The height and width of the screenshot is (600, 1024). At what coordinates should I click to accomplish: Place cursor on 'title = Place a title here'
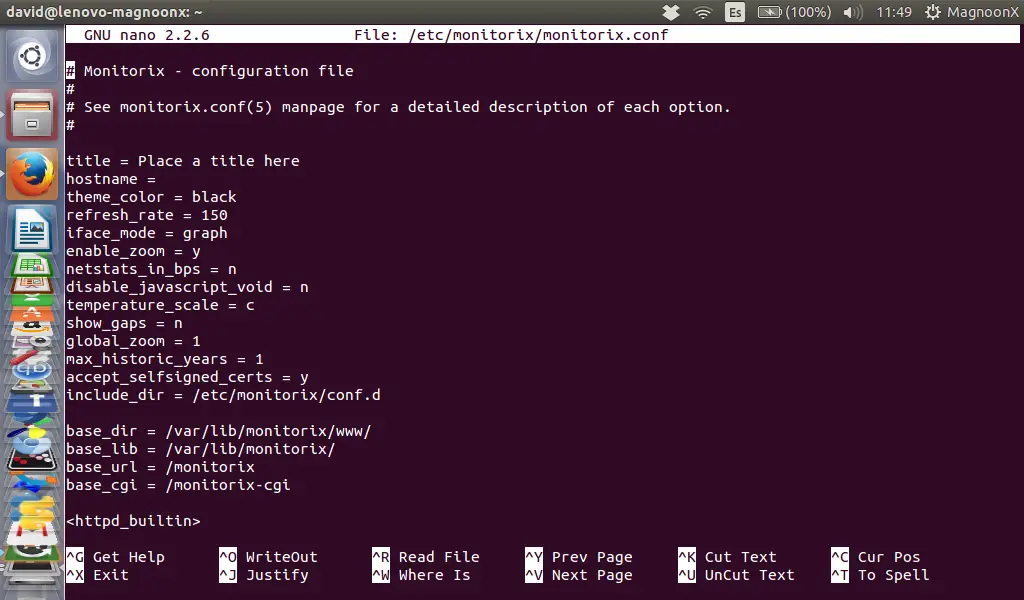[x=183, y=161]
